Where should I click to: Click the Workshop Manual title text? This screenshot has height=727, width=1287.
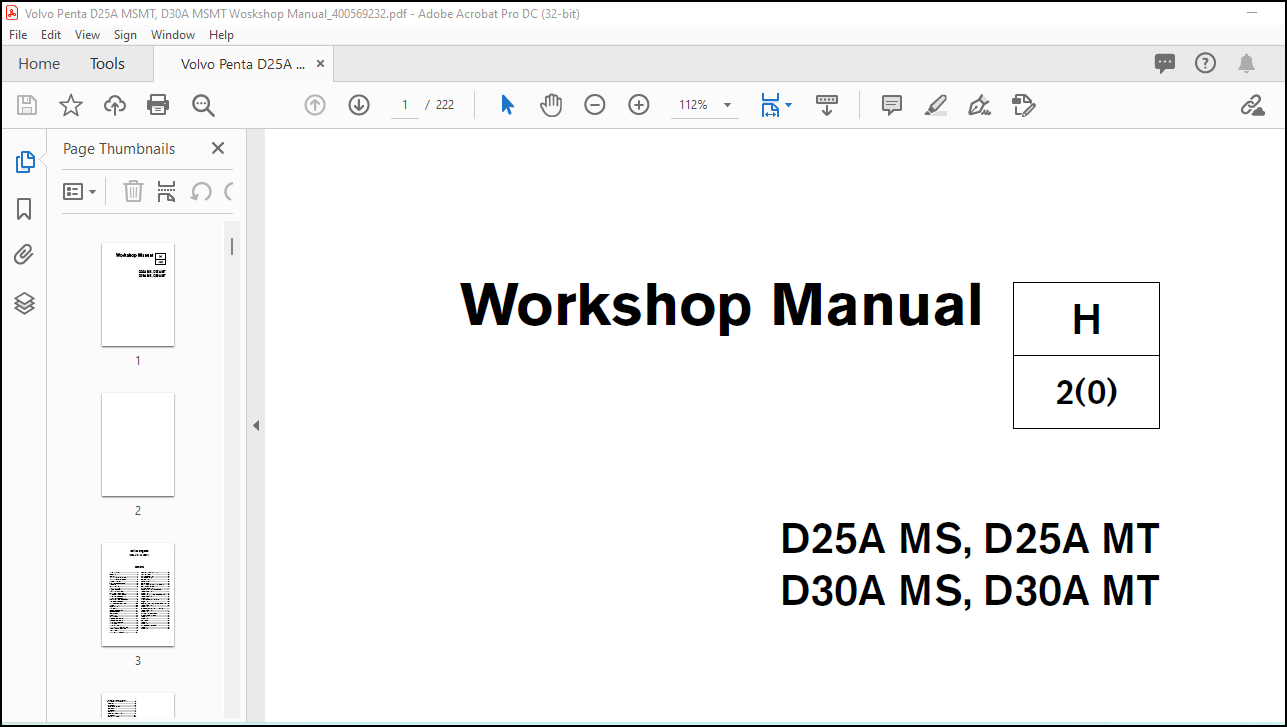(721, 304)
